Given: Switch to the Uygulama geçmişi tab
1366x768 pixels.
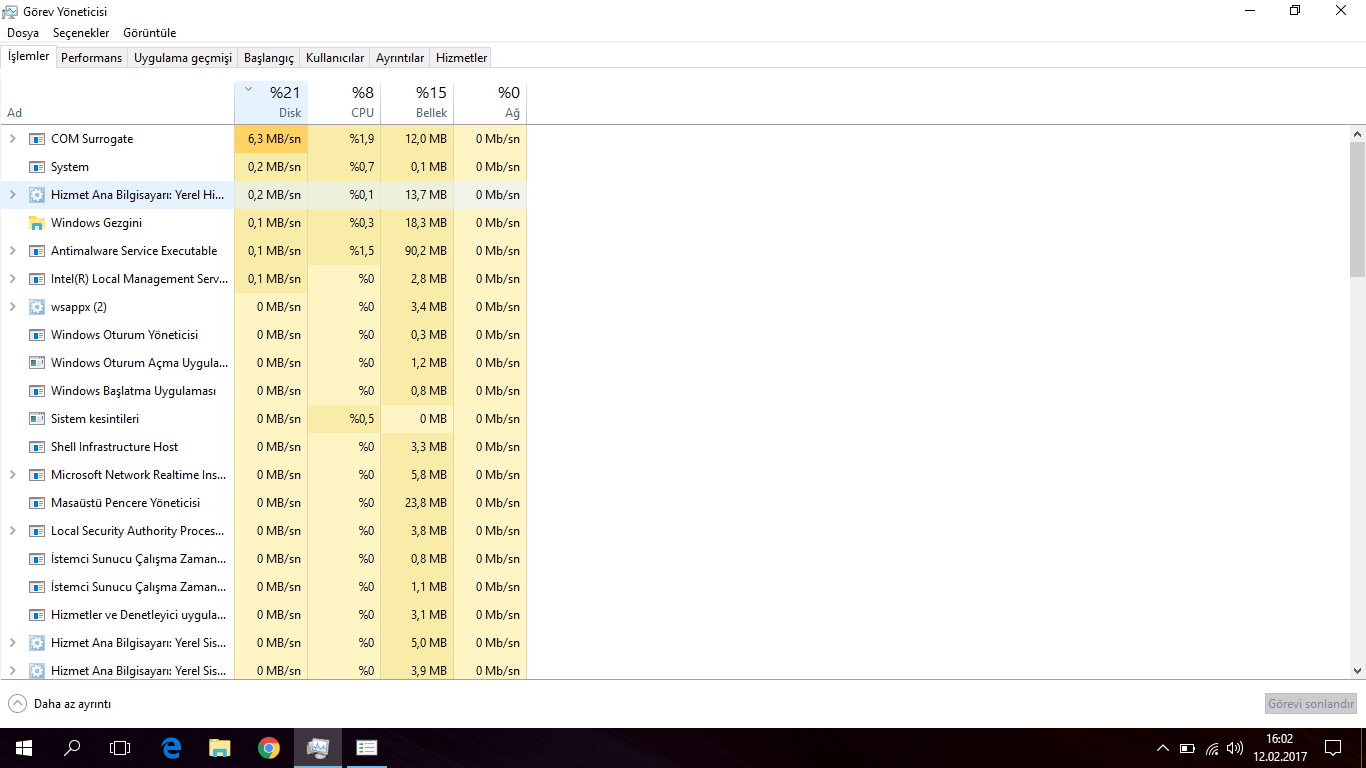Looking at the screenshot, I should [183, 58].
